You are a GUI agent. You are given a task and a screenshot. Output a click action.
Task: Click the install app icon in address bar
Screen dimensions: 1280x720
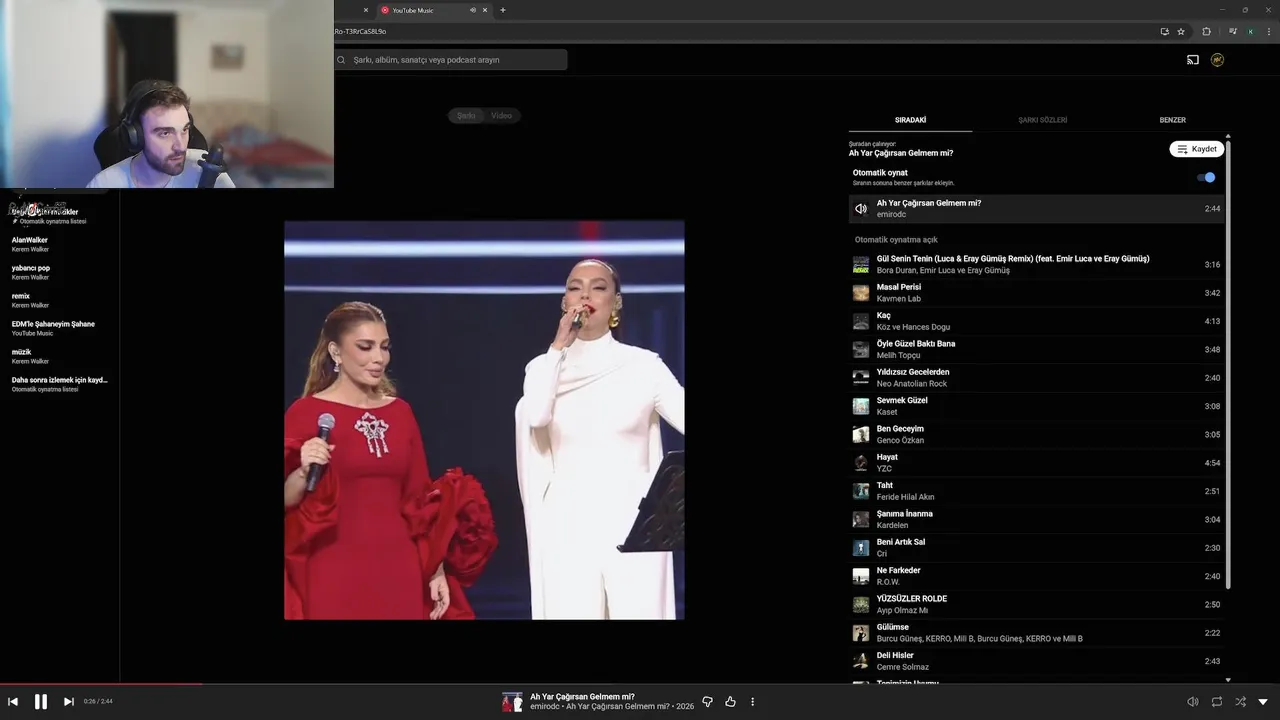click(x=1164, y=31)
